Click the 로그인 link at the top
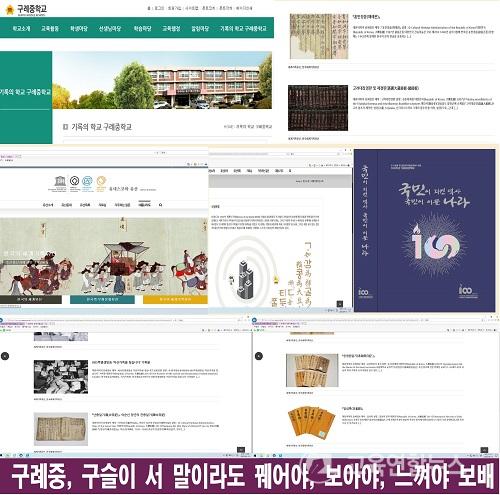The height and width of the screenshot is (495, 500). pyautogui.click(x=159, y=8)
